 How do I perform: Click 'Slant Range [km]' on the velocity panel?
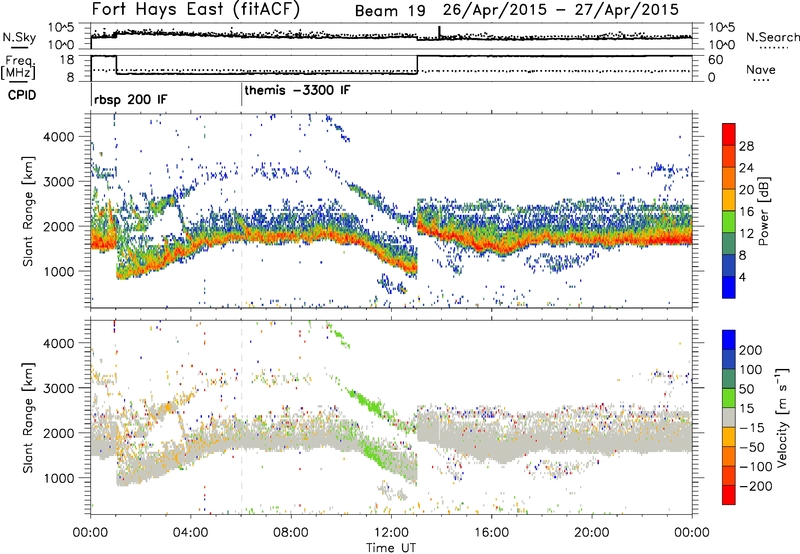click(28, 418)
